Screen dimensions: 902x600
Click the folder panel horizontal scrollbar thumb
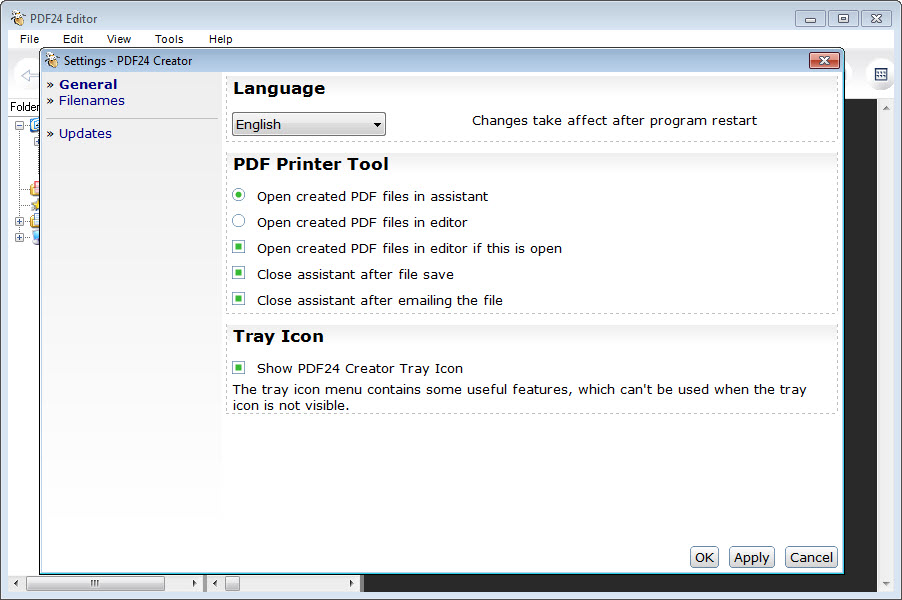tap(95, 583)
